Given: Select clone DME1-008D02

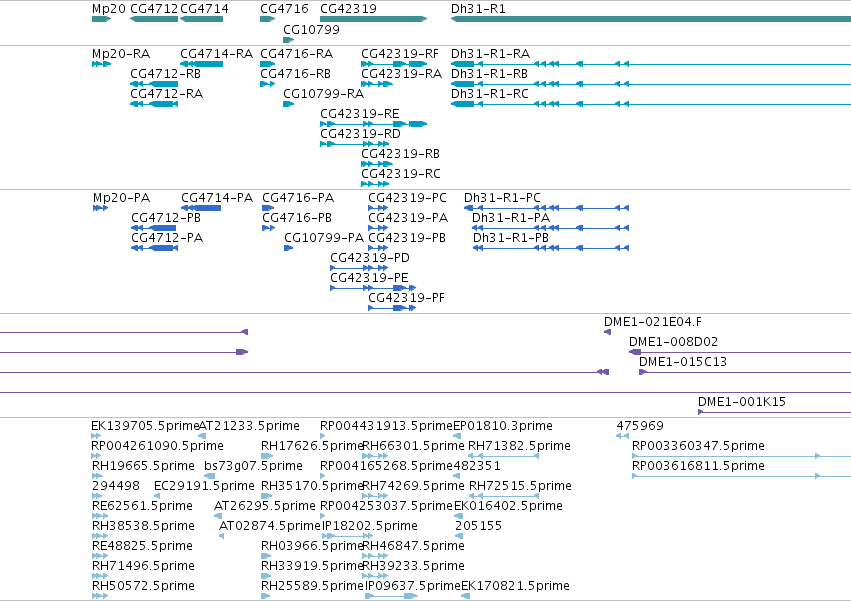Looking at the screenshot, I should click(x=674, y=343).
